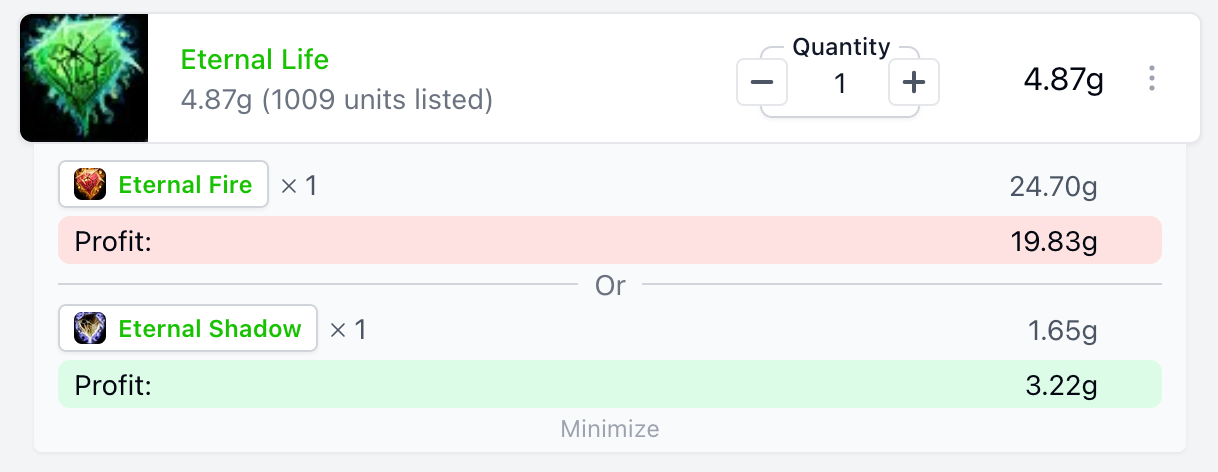
Task: Select the Eternal Fire item name
Action: point(185,185)
